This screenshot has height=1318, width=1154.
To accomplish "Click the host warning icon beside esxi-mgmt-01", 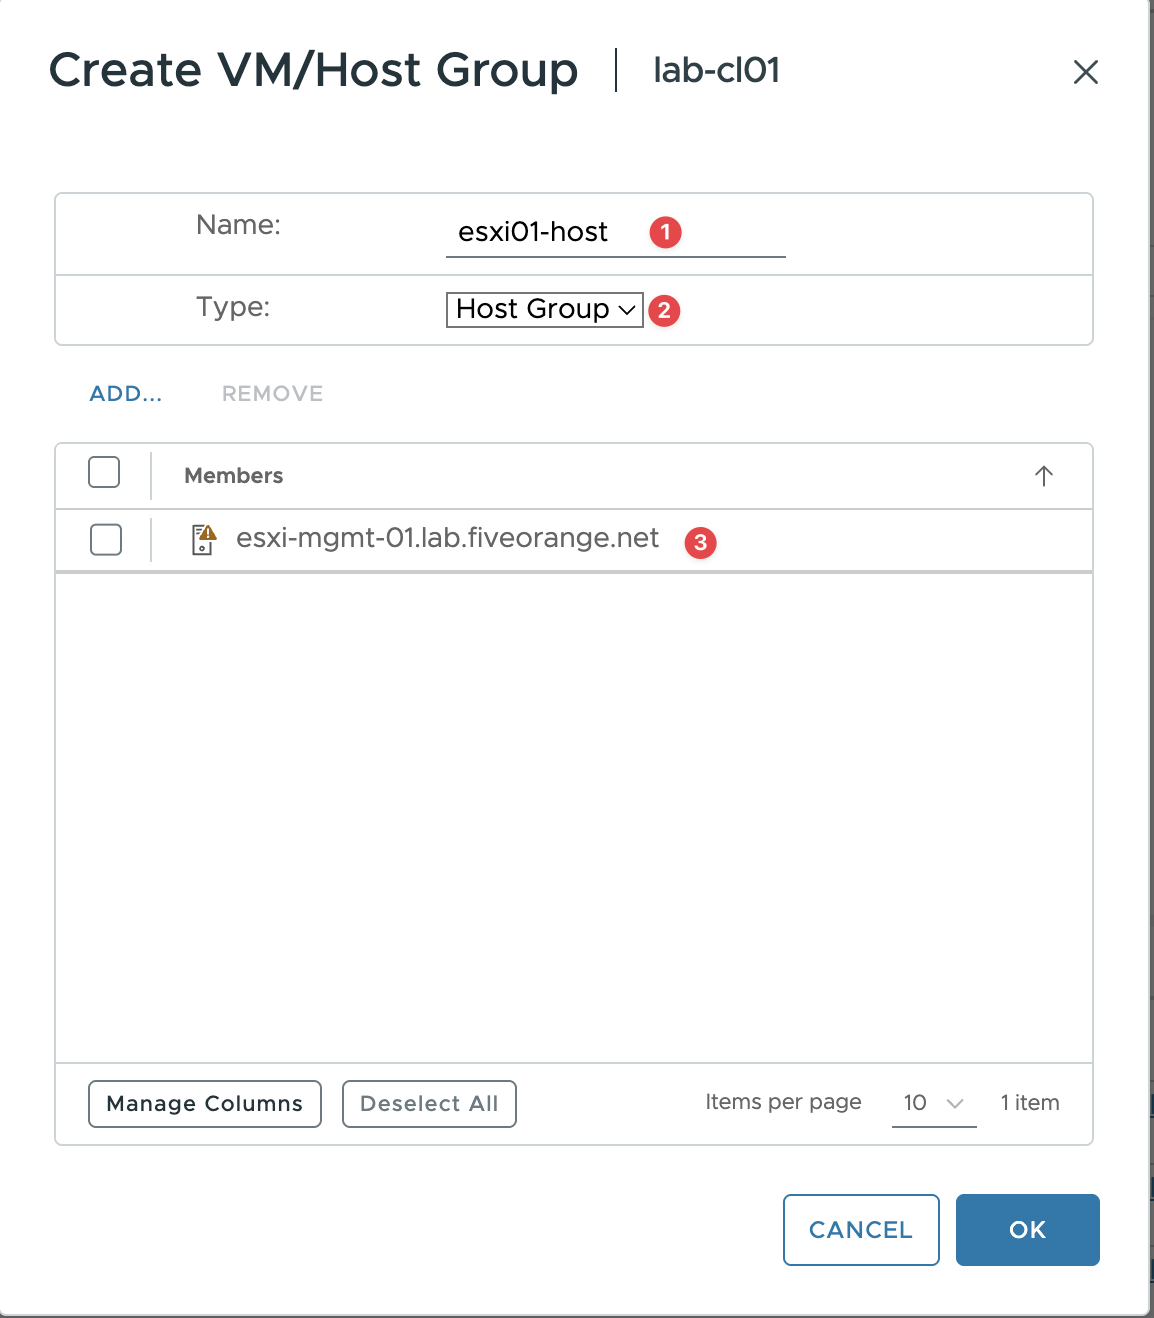I will click(204, 539).
